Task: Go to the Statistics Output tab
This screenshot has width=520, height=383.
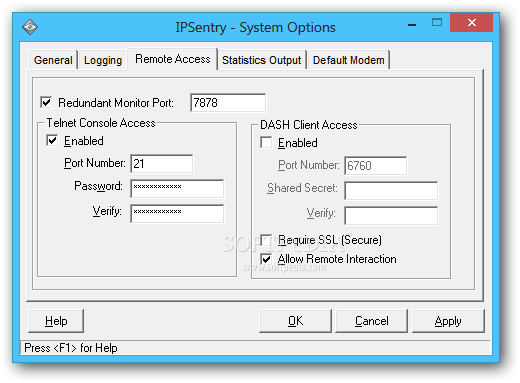Action: pos(262,60)
